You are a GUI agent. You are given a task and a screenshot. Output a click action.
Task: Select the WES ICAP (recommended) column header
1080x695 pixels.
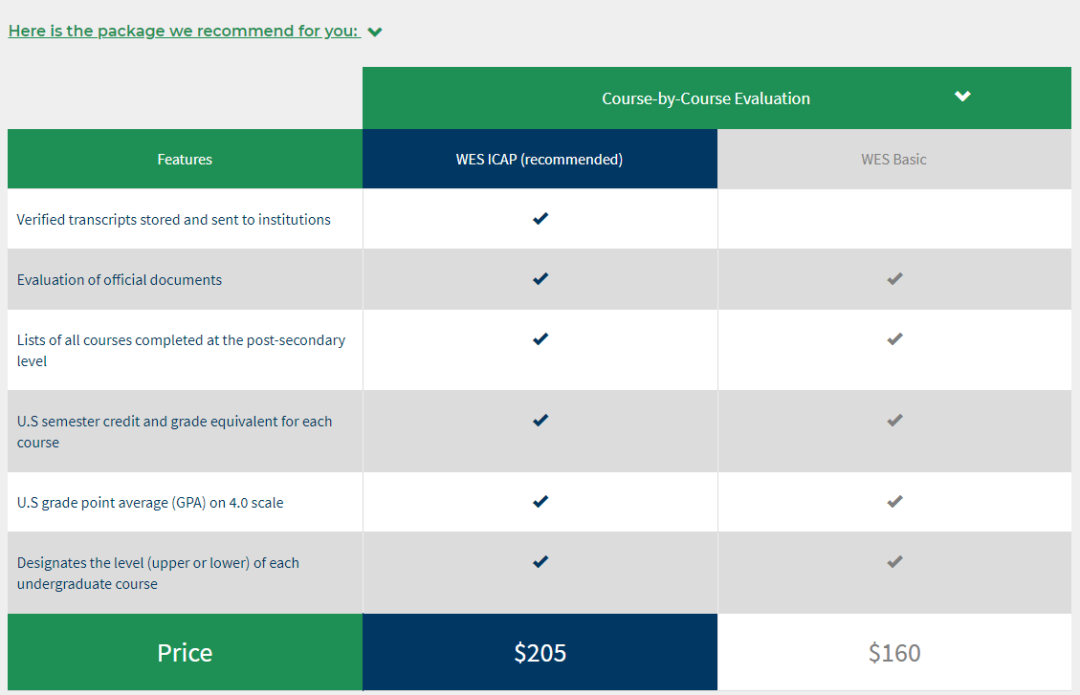pyautogui.click(x=539, y=159)
